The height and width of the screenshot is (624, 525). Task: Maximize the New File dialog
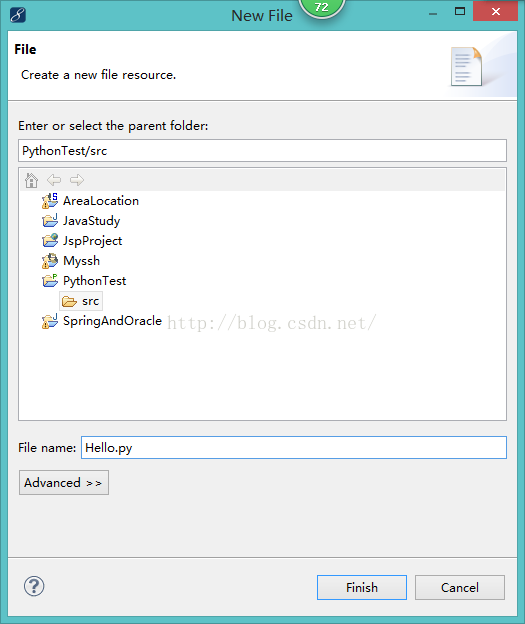click(460, 12)
